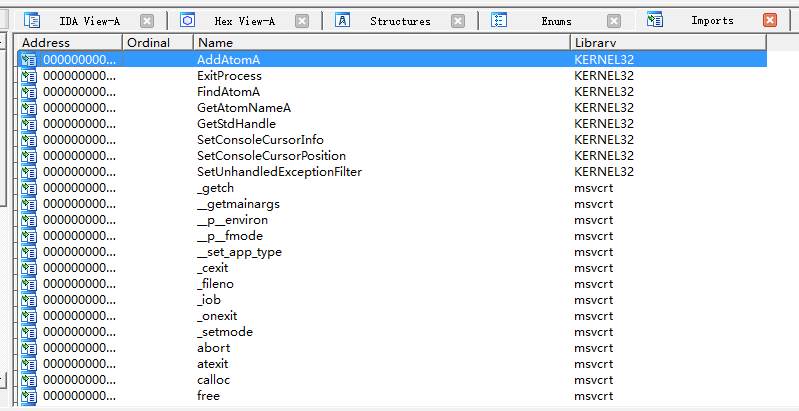Viewport: 799px width, 411px height.
Task: Close the Enums tab
Action: coord(614,21)
